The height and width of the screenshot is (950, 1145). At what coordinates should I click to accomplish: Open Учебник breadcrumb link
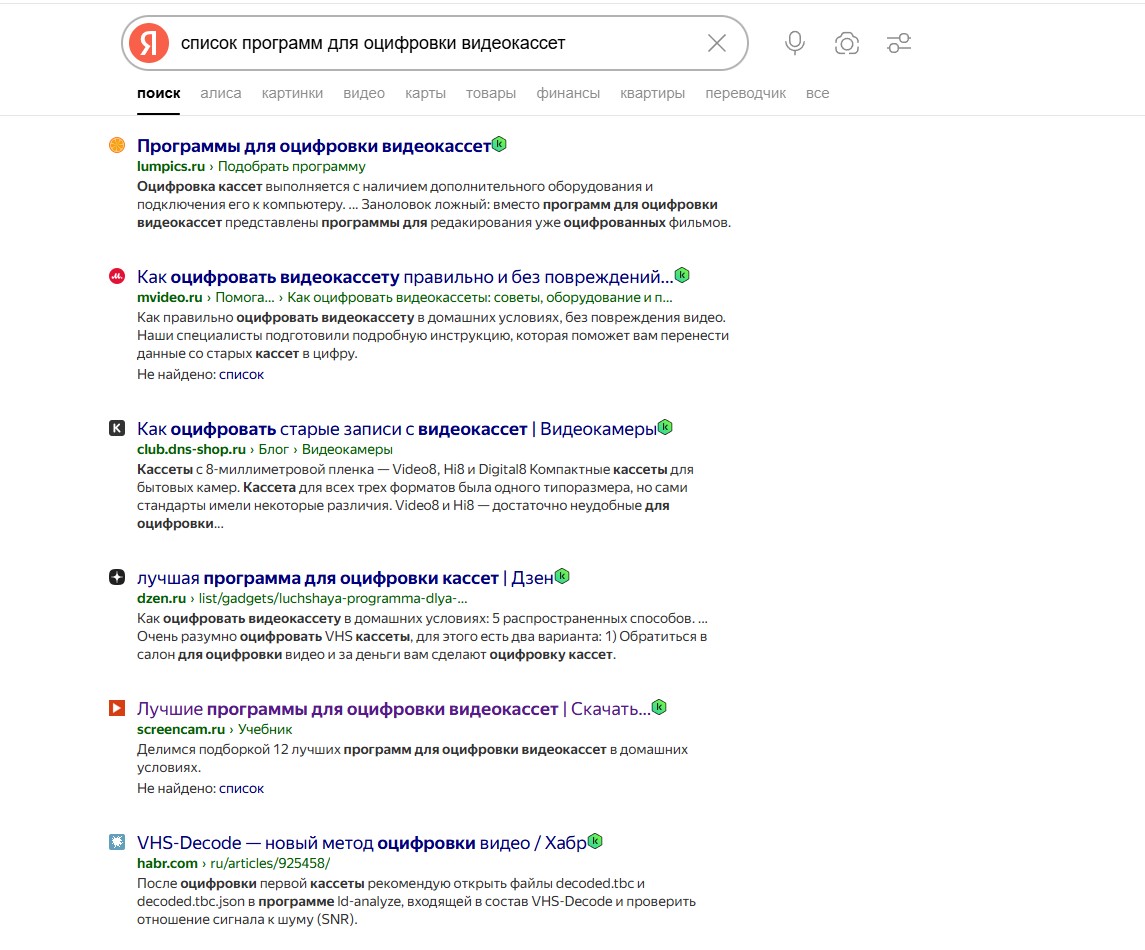click(x=265, y=729)
